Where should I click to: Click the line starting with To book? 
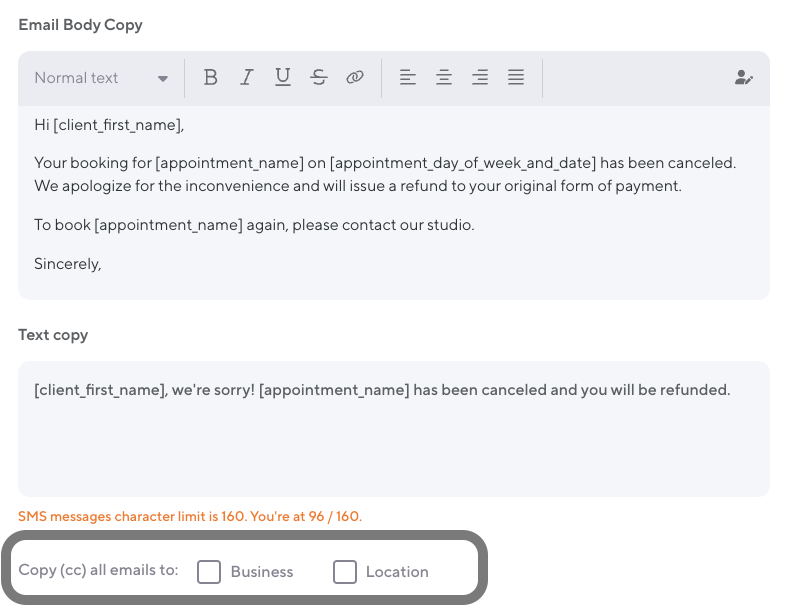(x=254, y=225)
